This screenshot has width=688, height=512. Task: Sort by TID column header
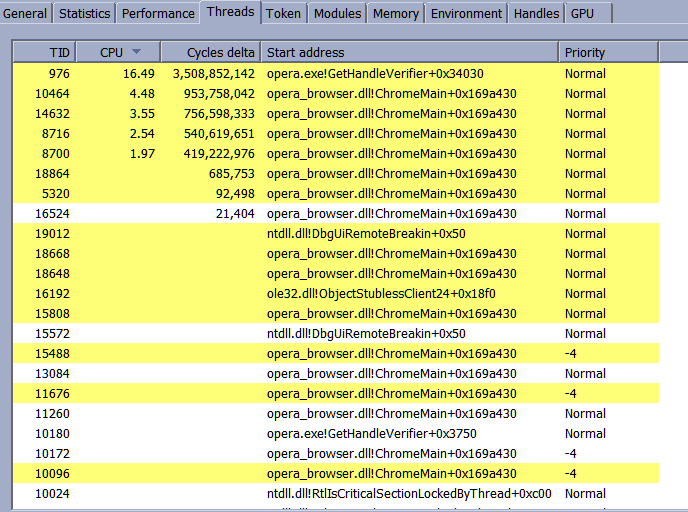[44, 52]
